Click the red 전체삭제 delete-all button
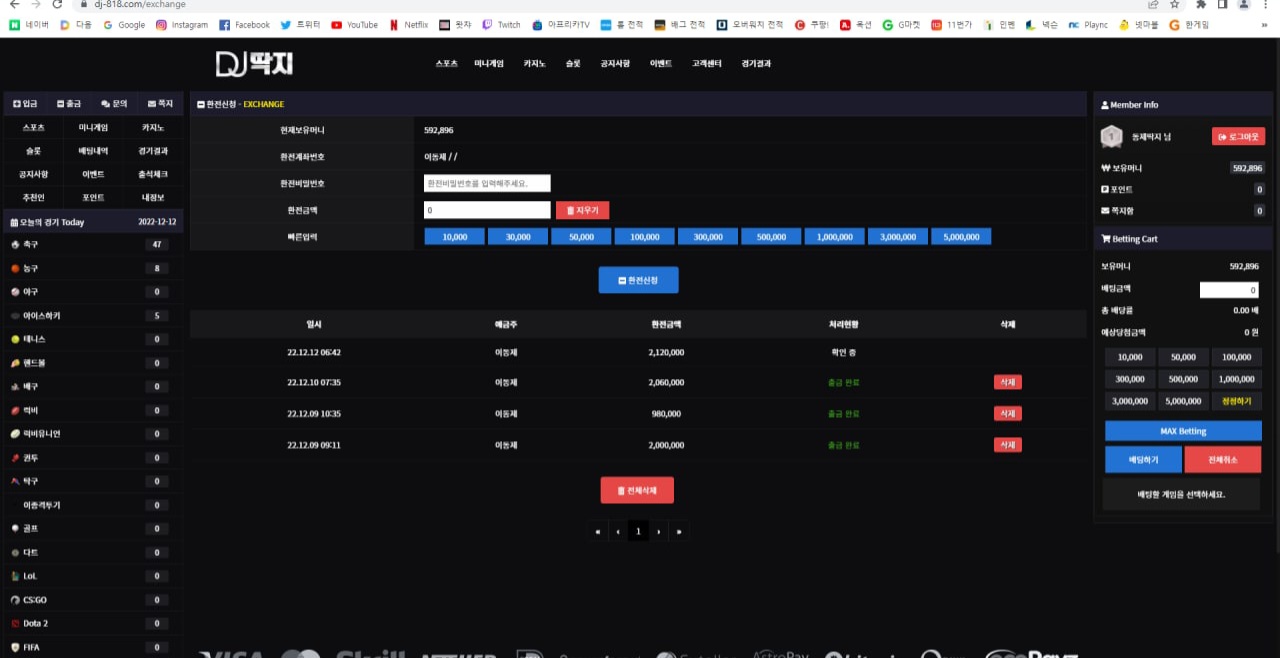The image size is (1280, 658). coord(637,490)
